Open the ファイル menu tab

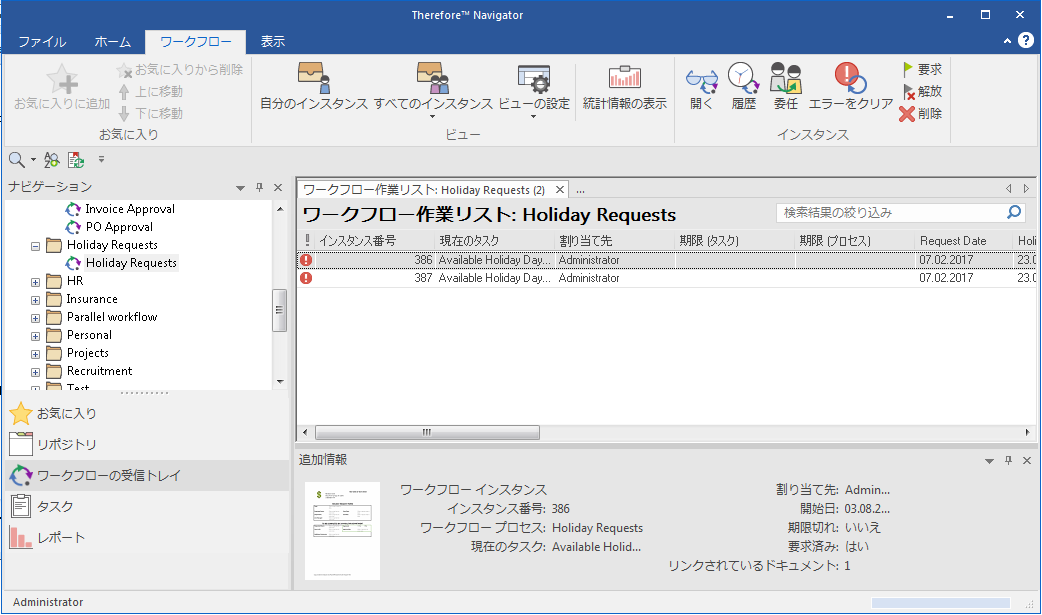point(42,41)
